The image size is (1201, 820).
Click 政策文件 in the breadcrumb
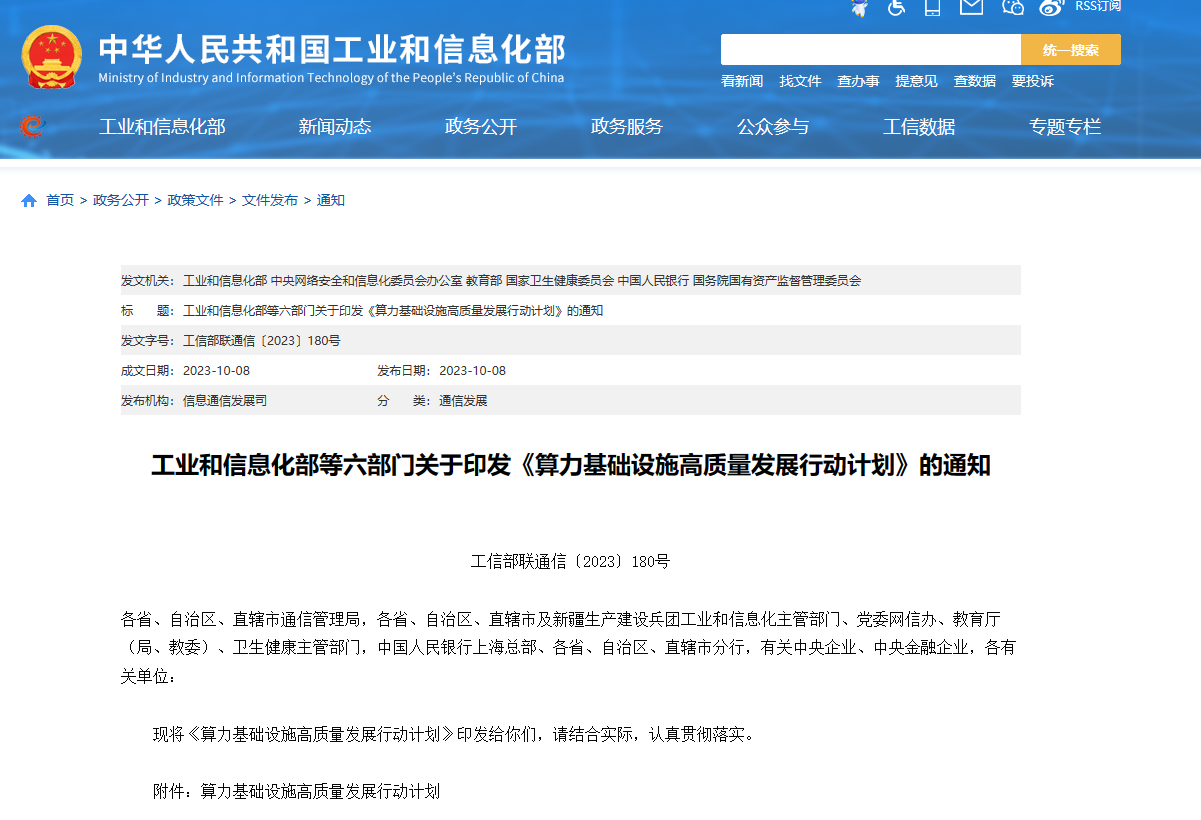pyautogui.click(x=196, y=200)
